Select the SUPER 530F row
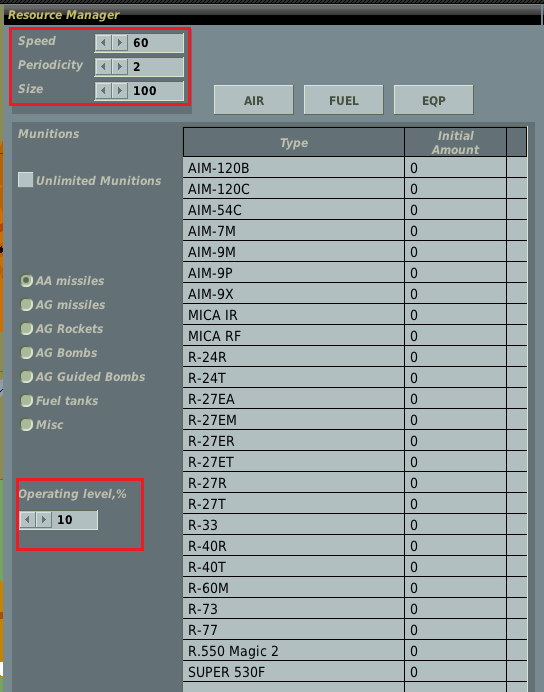Viewport: 544px width, 692px height. click(x=355, y=672)
